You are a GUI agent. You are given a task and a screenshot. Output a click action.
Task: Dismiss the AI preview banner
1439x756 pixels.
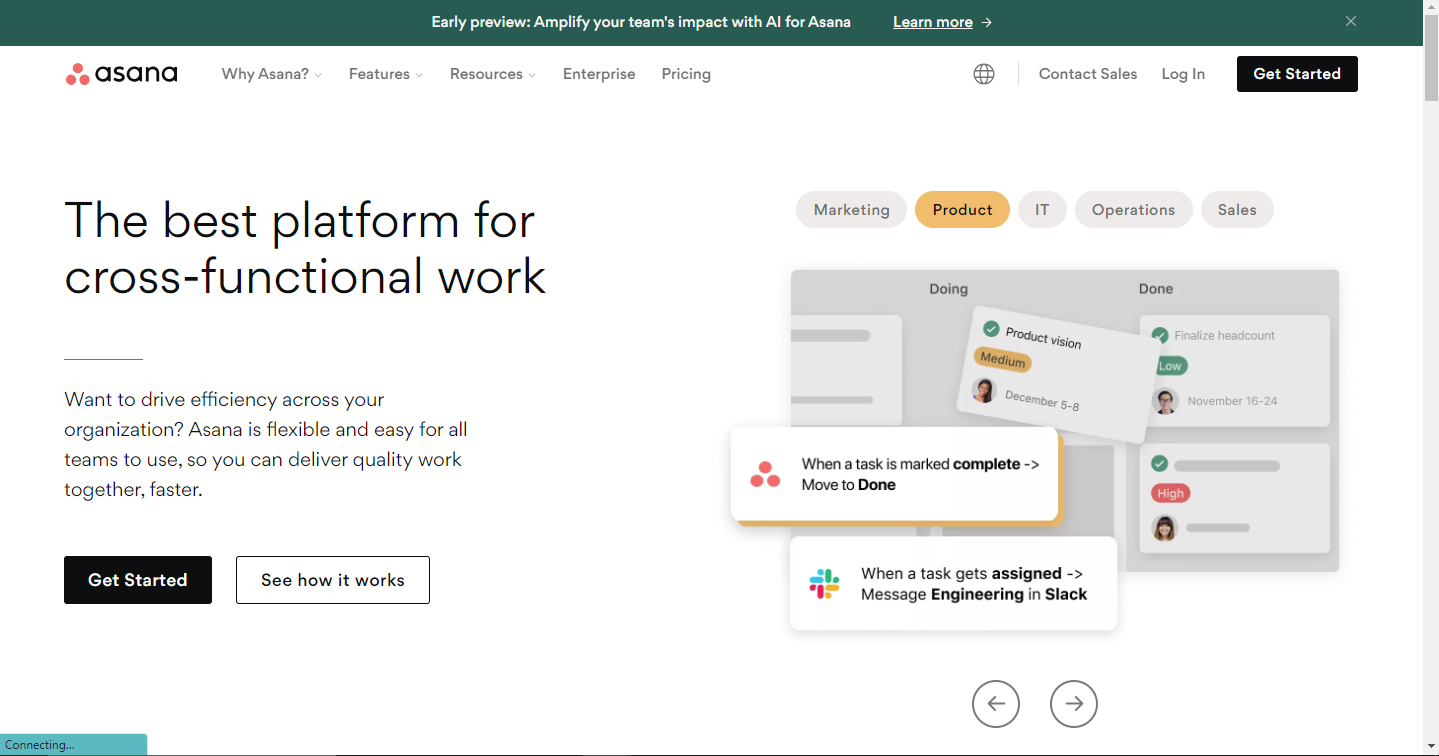coord(1351,21)
